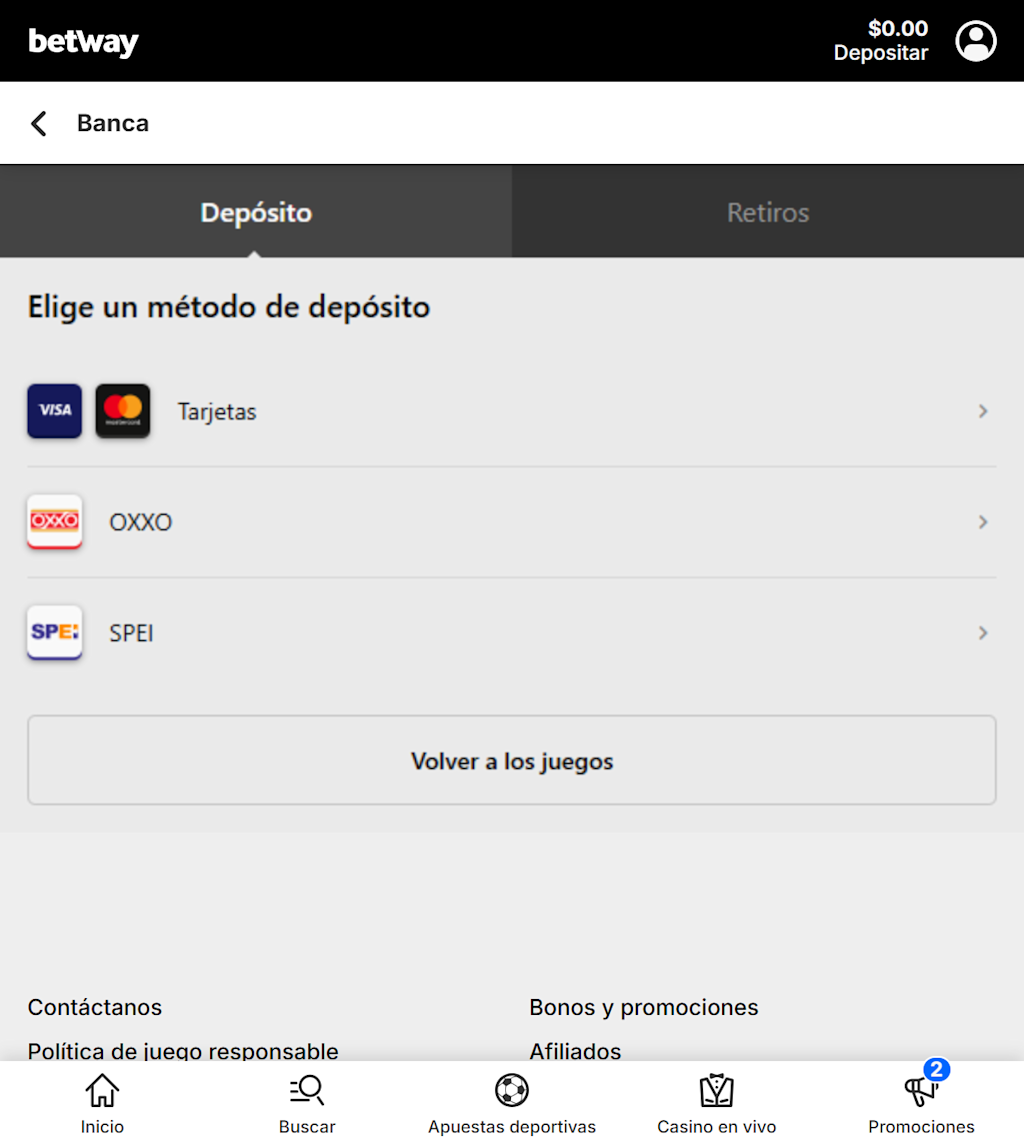Open the Casino en vivo icon
The height and width of the screenshot is (1143, 1024).
click(x=716, y=1090)
